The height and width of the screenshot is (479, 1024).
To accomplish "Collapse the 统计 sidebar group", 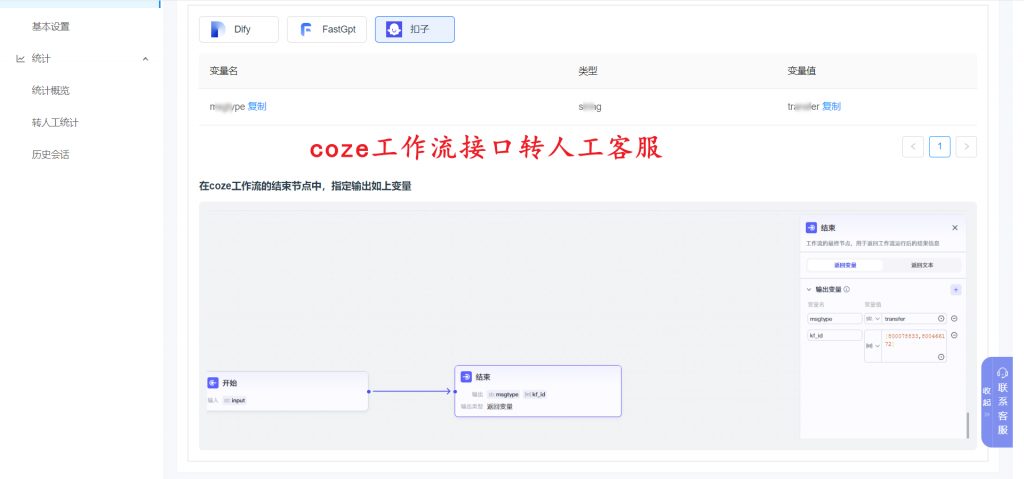I will coord(145,59).
